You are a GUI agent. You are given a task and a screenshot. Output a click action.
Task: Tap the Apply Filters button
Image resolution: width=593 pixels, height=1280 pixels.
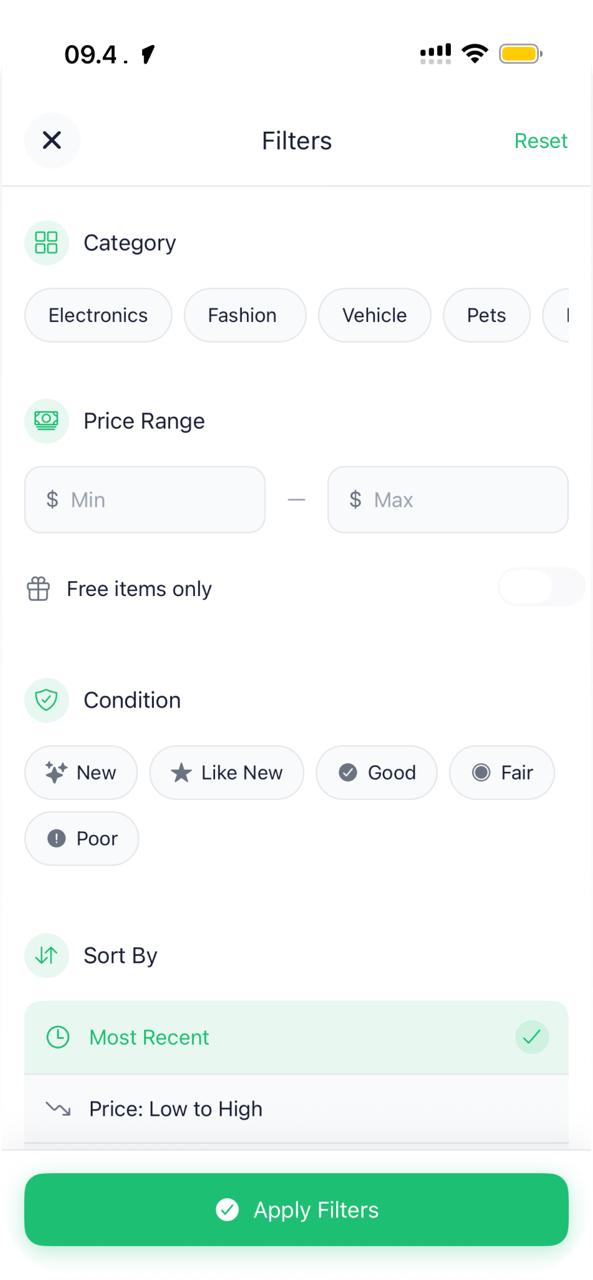click(x=296, y=1209)
